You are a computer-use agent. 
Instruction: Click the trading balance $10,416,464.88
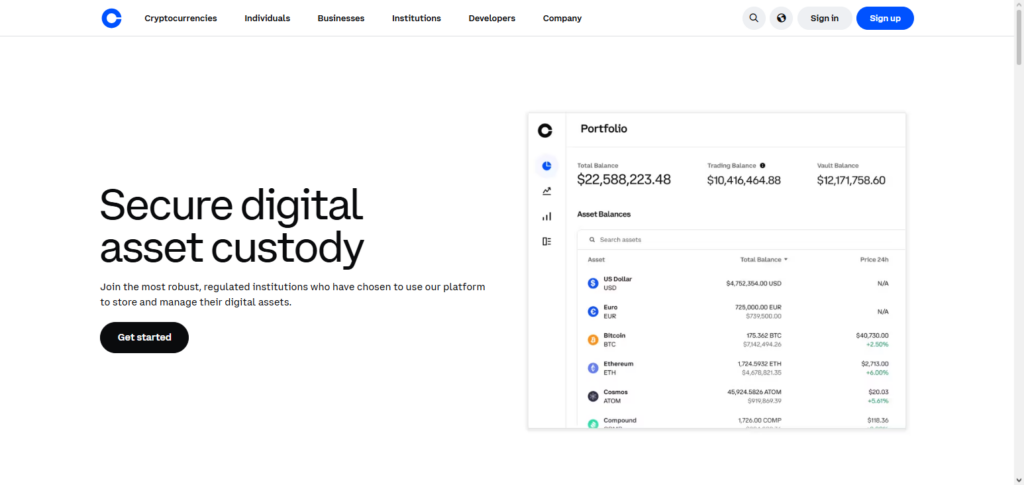coord(744,180)
